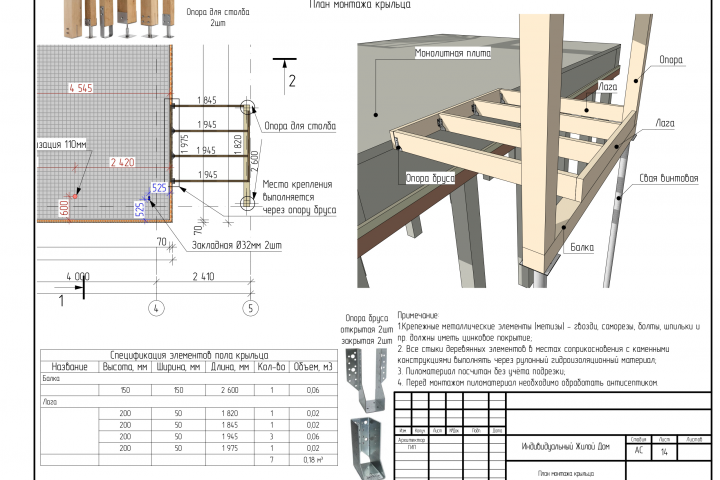Select the vertical '2 600' beam dimension on the plan
Screen dimensions: 720x480
point(255,161)
